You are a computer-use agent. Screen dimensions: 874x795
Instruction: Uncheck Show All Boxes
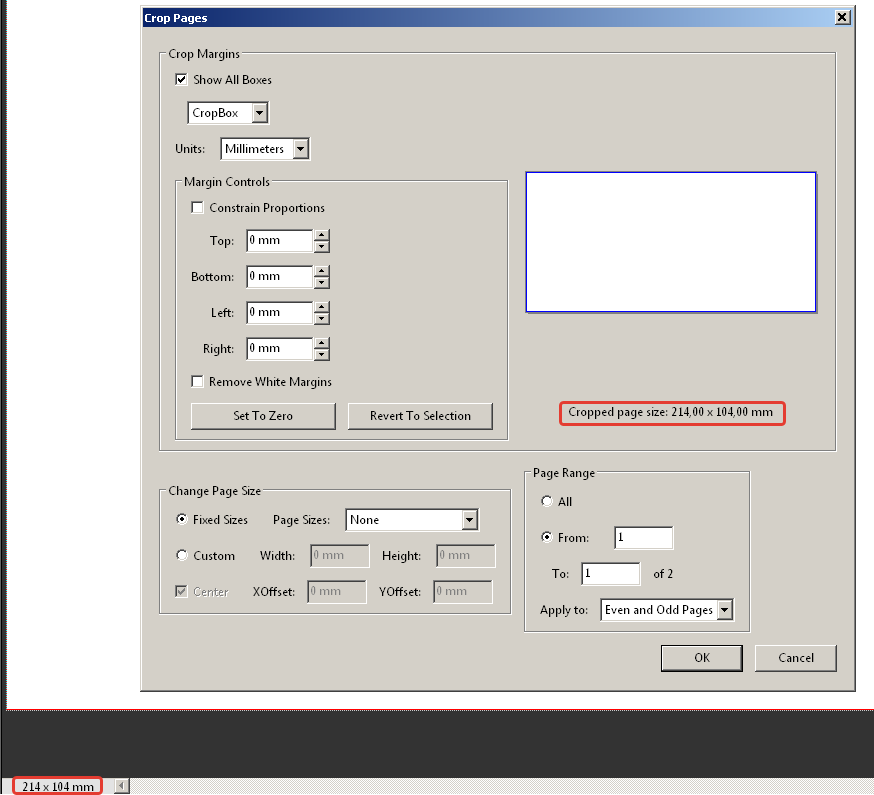pyautogui.click(x=181, y=79)
